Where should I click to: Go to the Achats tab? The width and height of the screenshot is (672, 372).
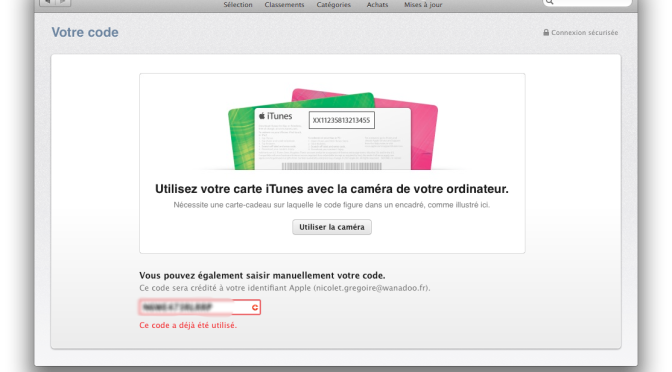[377, 5]
